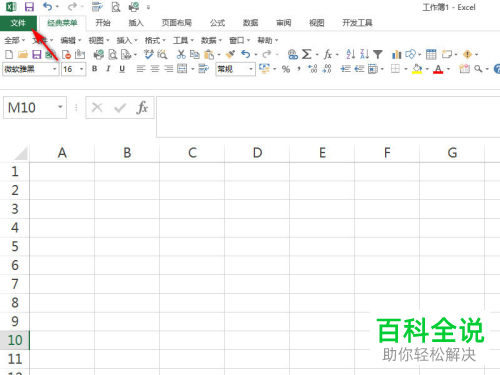This screenshot has height=375, width=500.
Task: Click Undo in the quick access toolbar
Action: [x=48, y=6]
